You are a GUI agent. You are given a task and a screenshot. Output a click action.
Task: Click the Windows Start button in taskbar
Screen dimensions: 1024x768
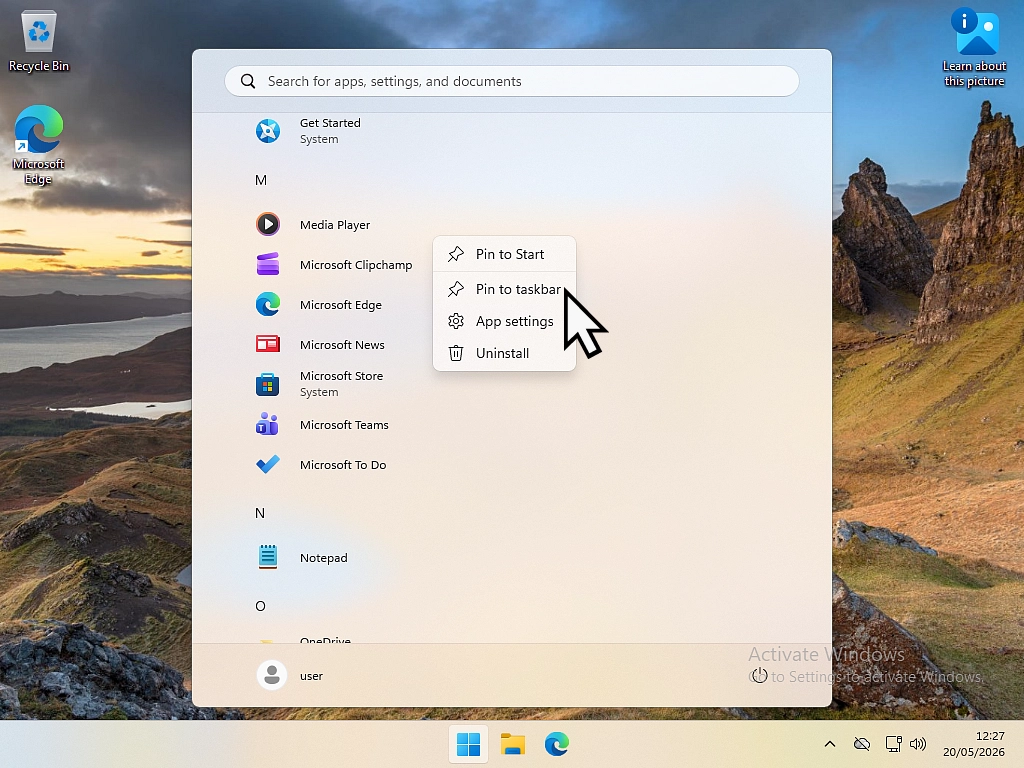468,744
